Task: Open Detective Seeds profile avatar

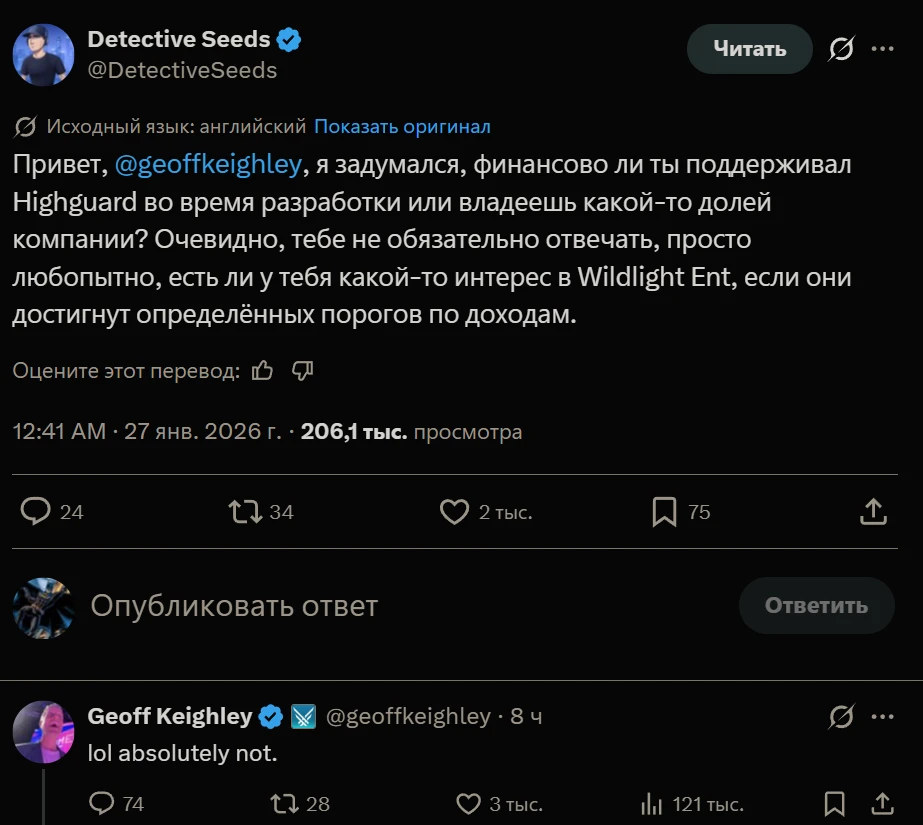Action: 43,54
